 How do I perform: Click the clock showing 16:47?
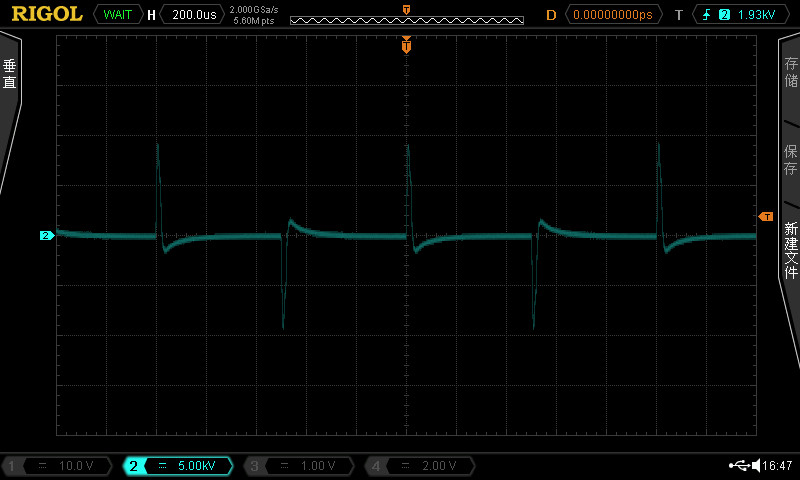(x=776, y=465)
